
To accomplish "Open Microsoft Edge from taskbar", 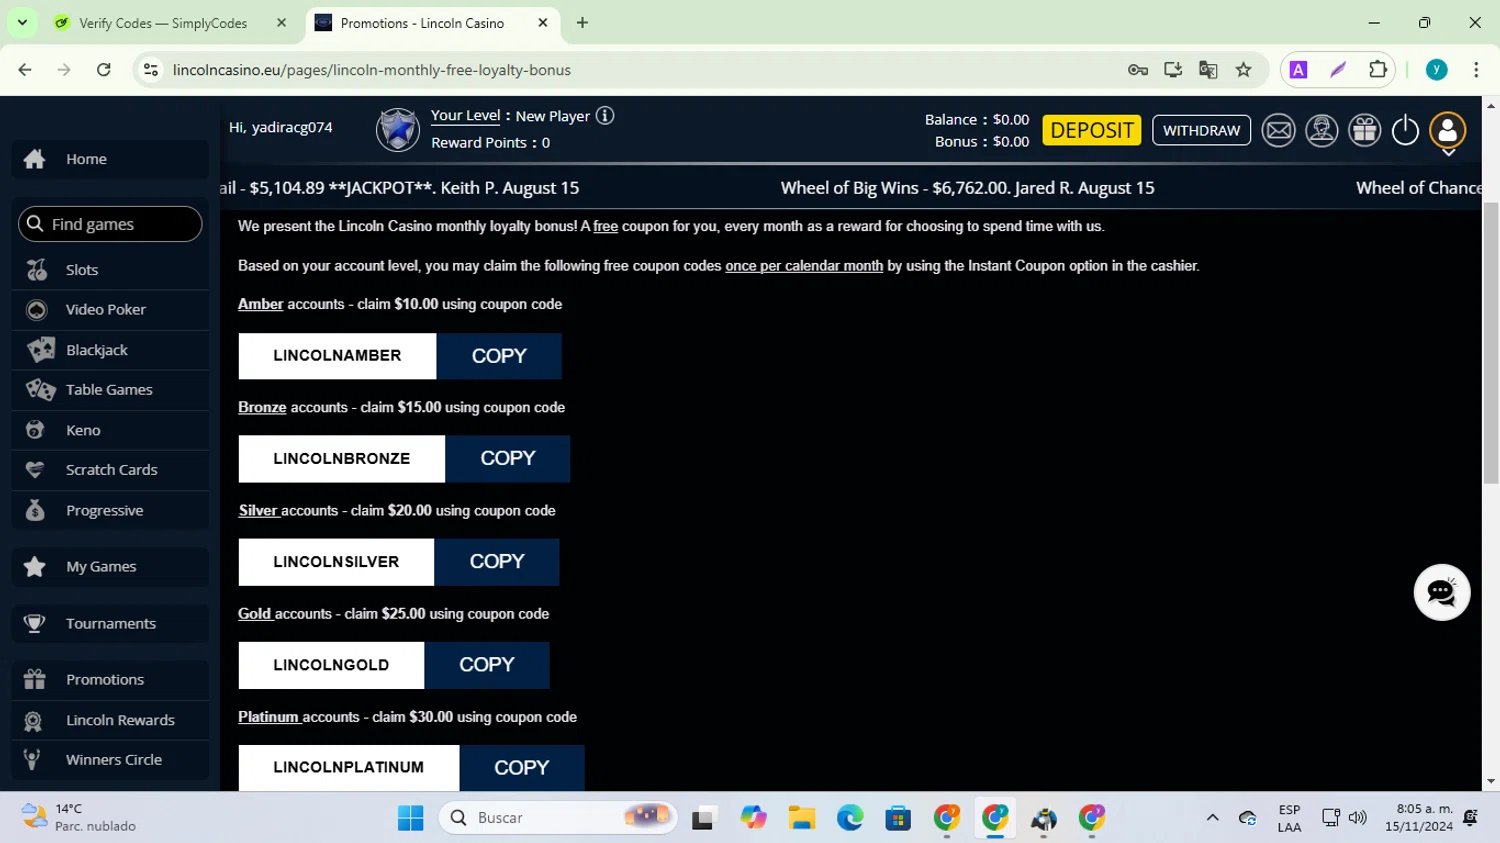I will (x=850, y=818).
